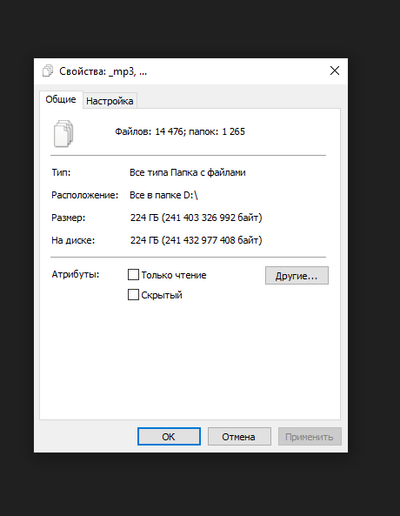Enable the Только чтение checkbox
This screenshot has height=516, width=400.
(133, 275)
